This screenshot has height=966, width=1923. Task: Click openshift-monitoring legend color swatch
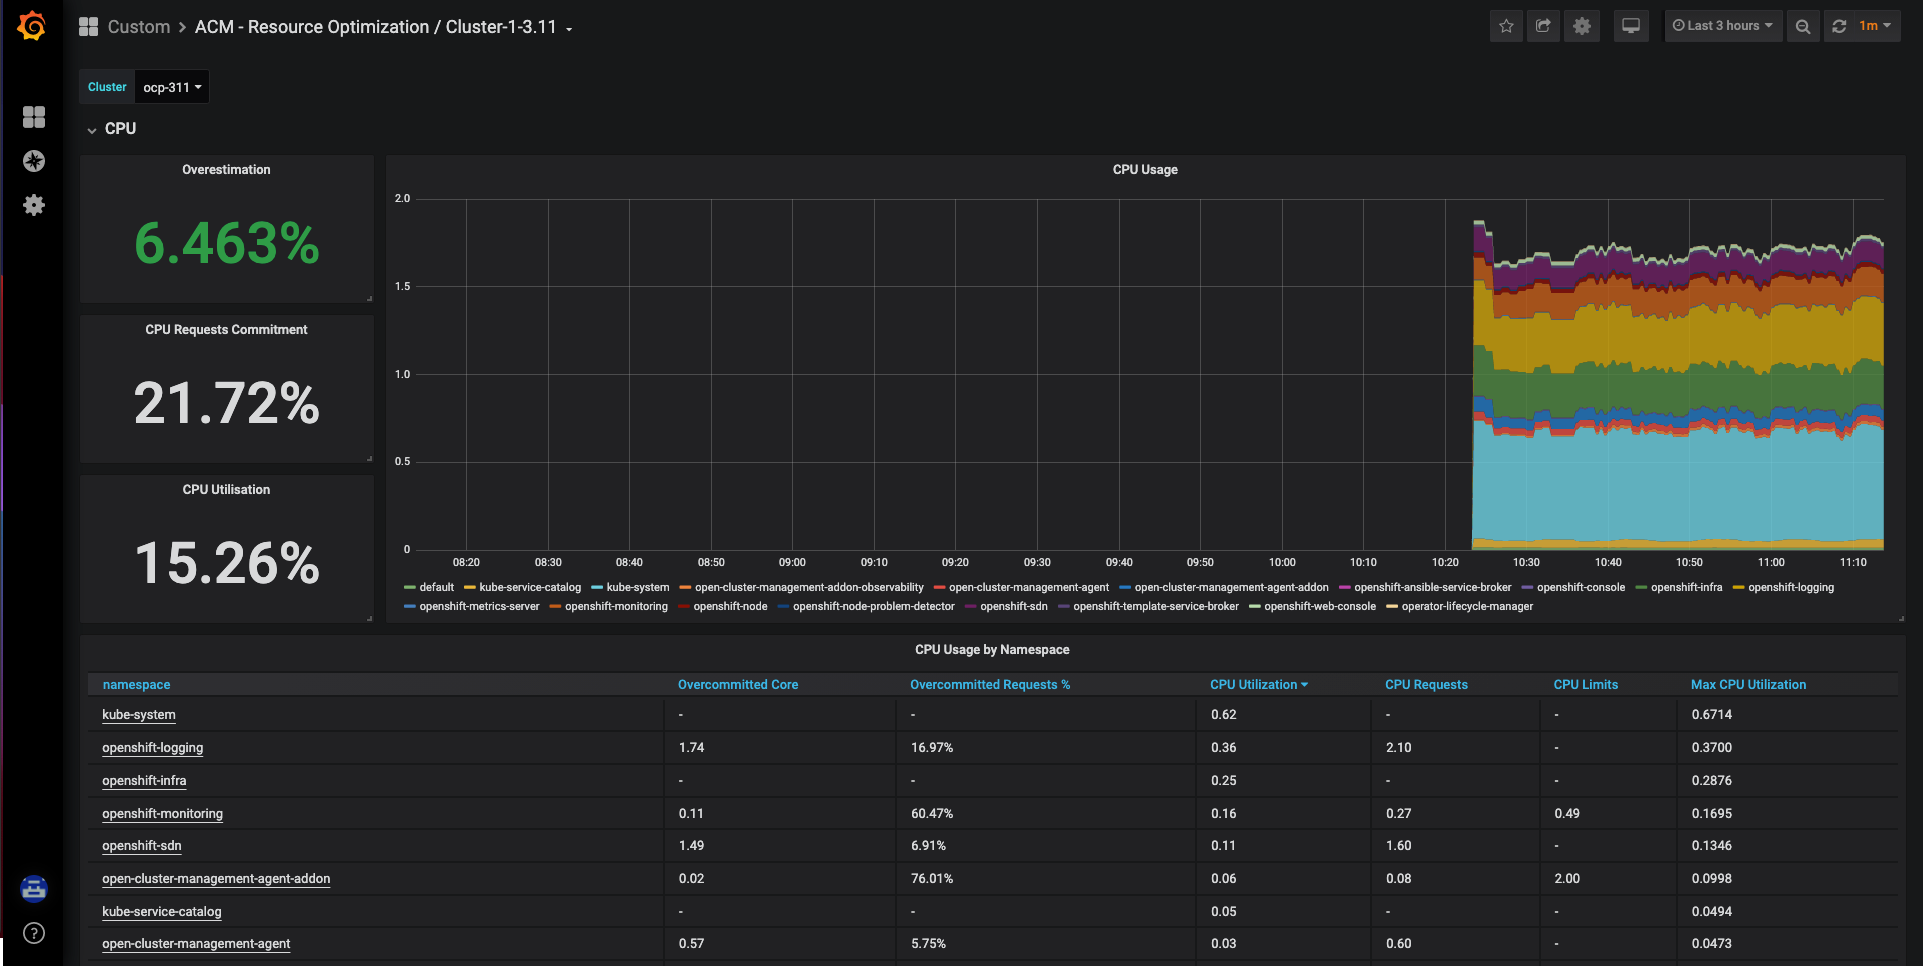click(x=555, y=607)
